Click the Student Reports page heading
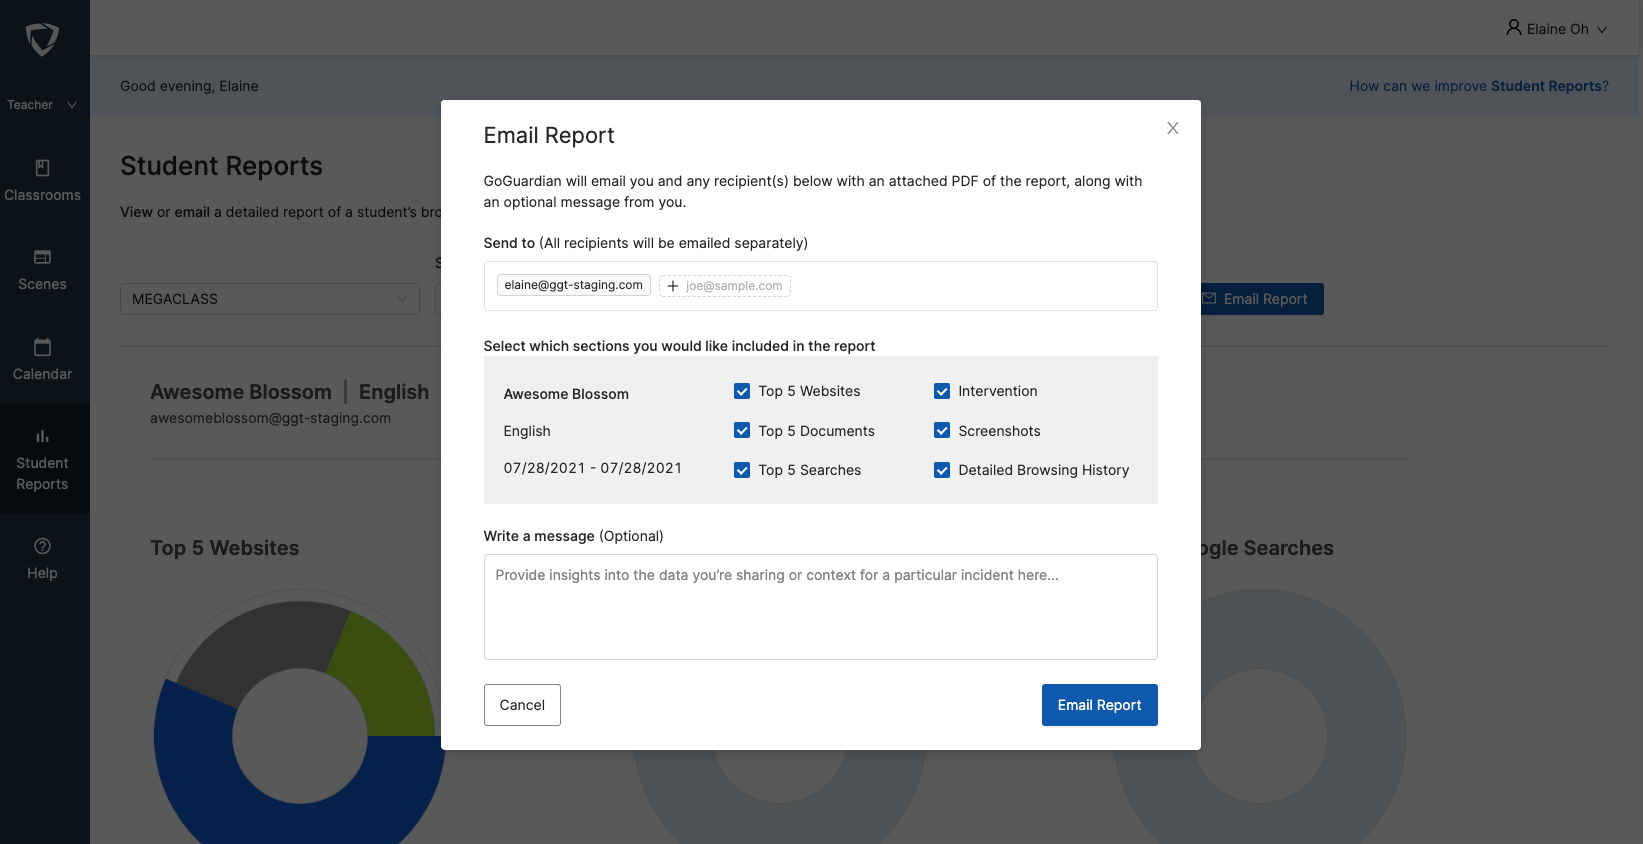1643x844 pixels. pos(221,166)
